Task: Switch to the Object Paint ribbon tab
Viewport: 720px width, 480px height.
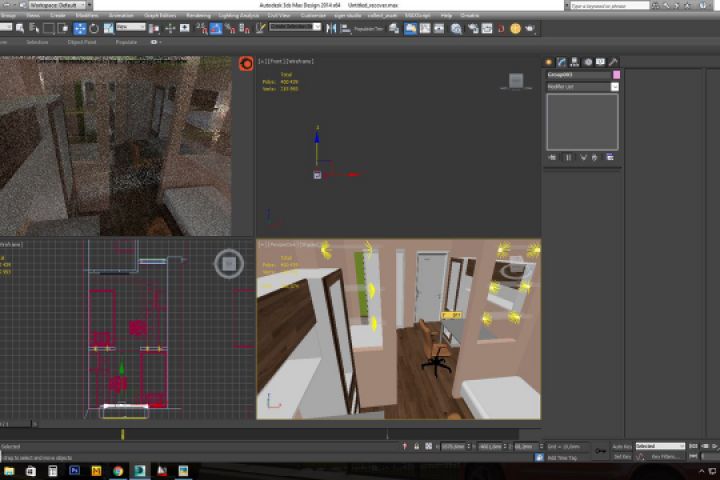Action: [x=82, y=42]
